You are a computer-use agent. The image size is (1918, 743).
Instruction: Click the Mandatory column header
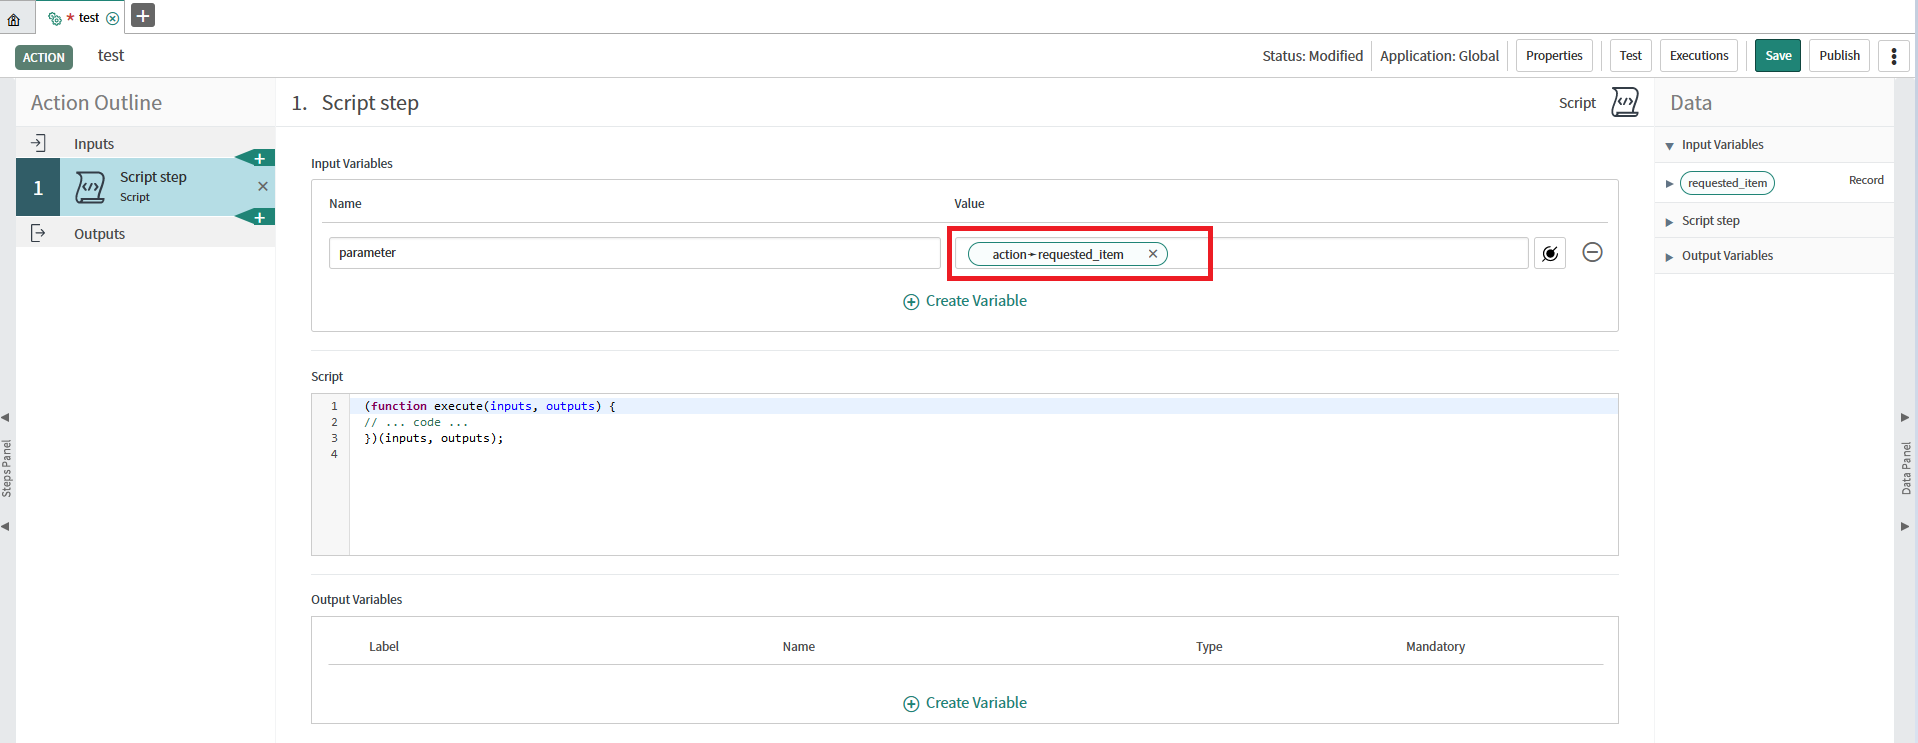1435,647
